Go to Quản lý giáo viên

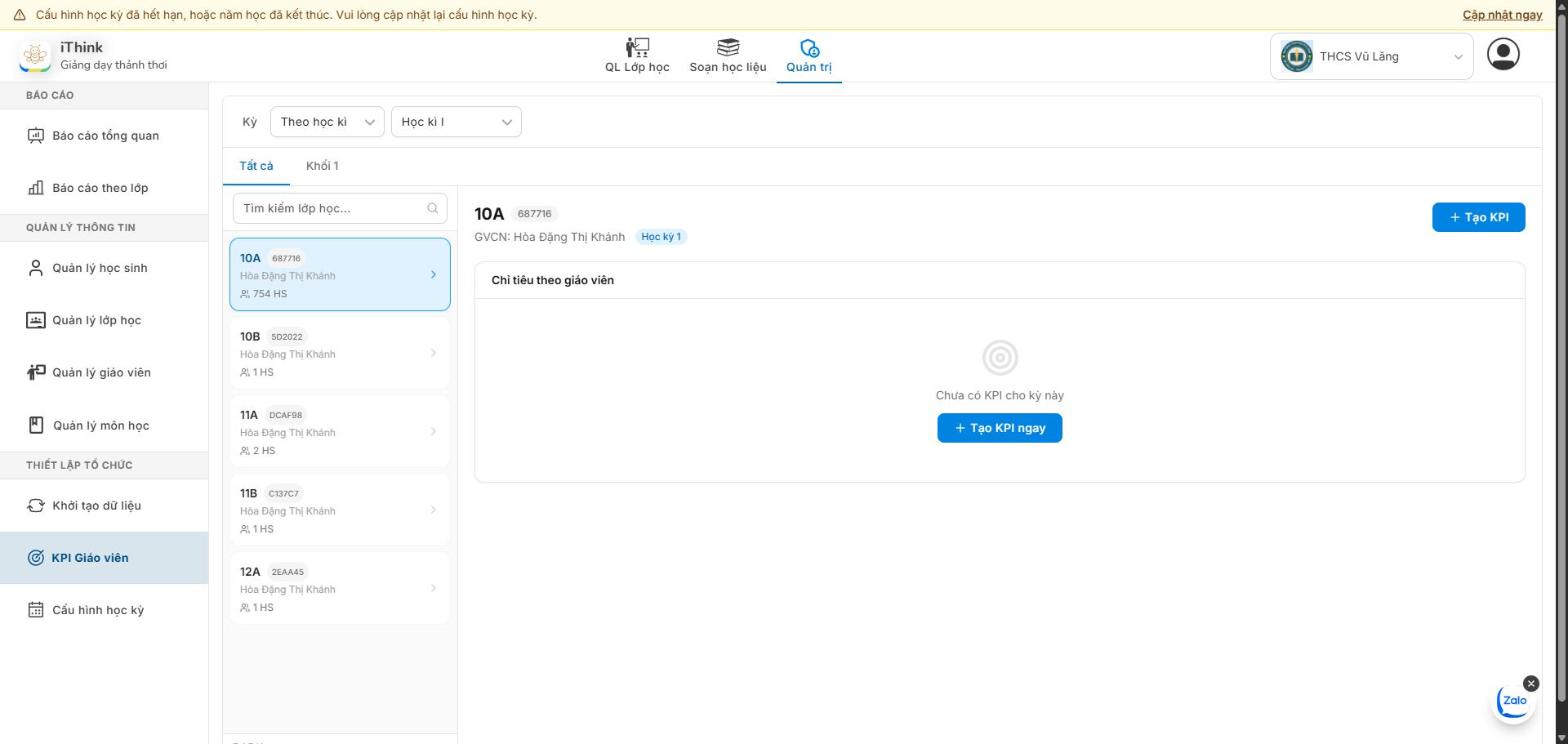point(104,372)
